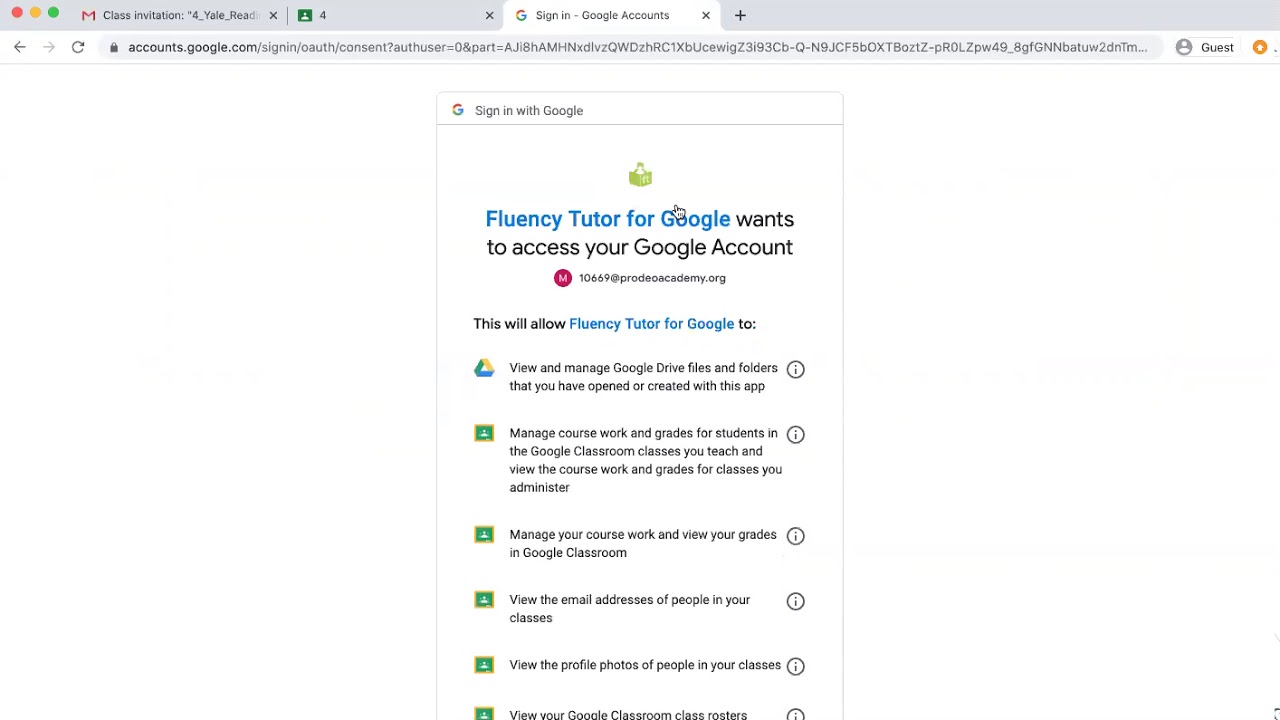Viewport: 1280px width, 720px height.
Task: Show info for viewing your grades permission
Action: tap(795, 536)
